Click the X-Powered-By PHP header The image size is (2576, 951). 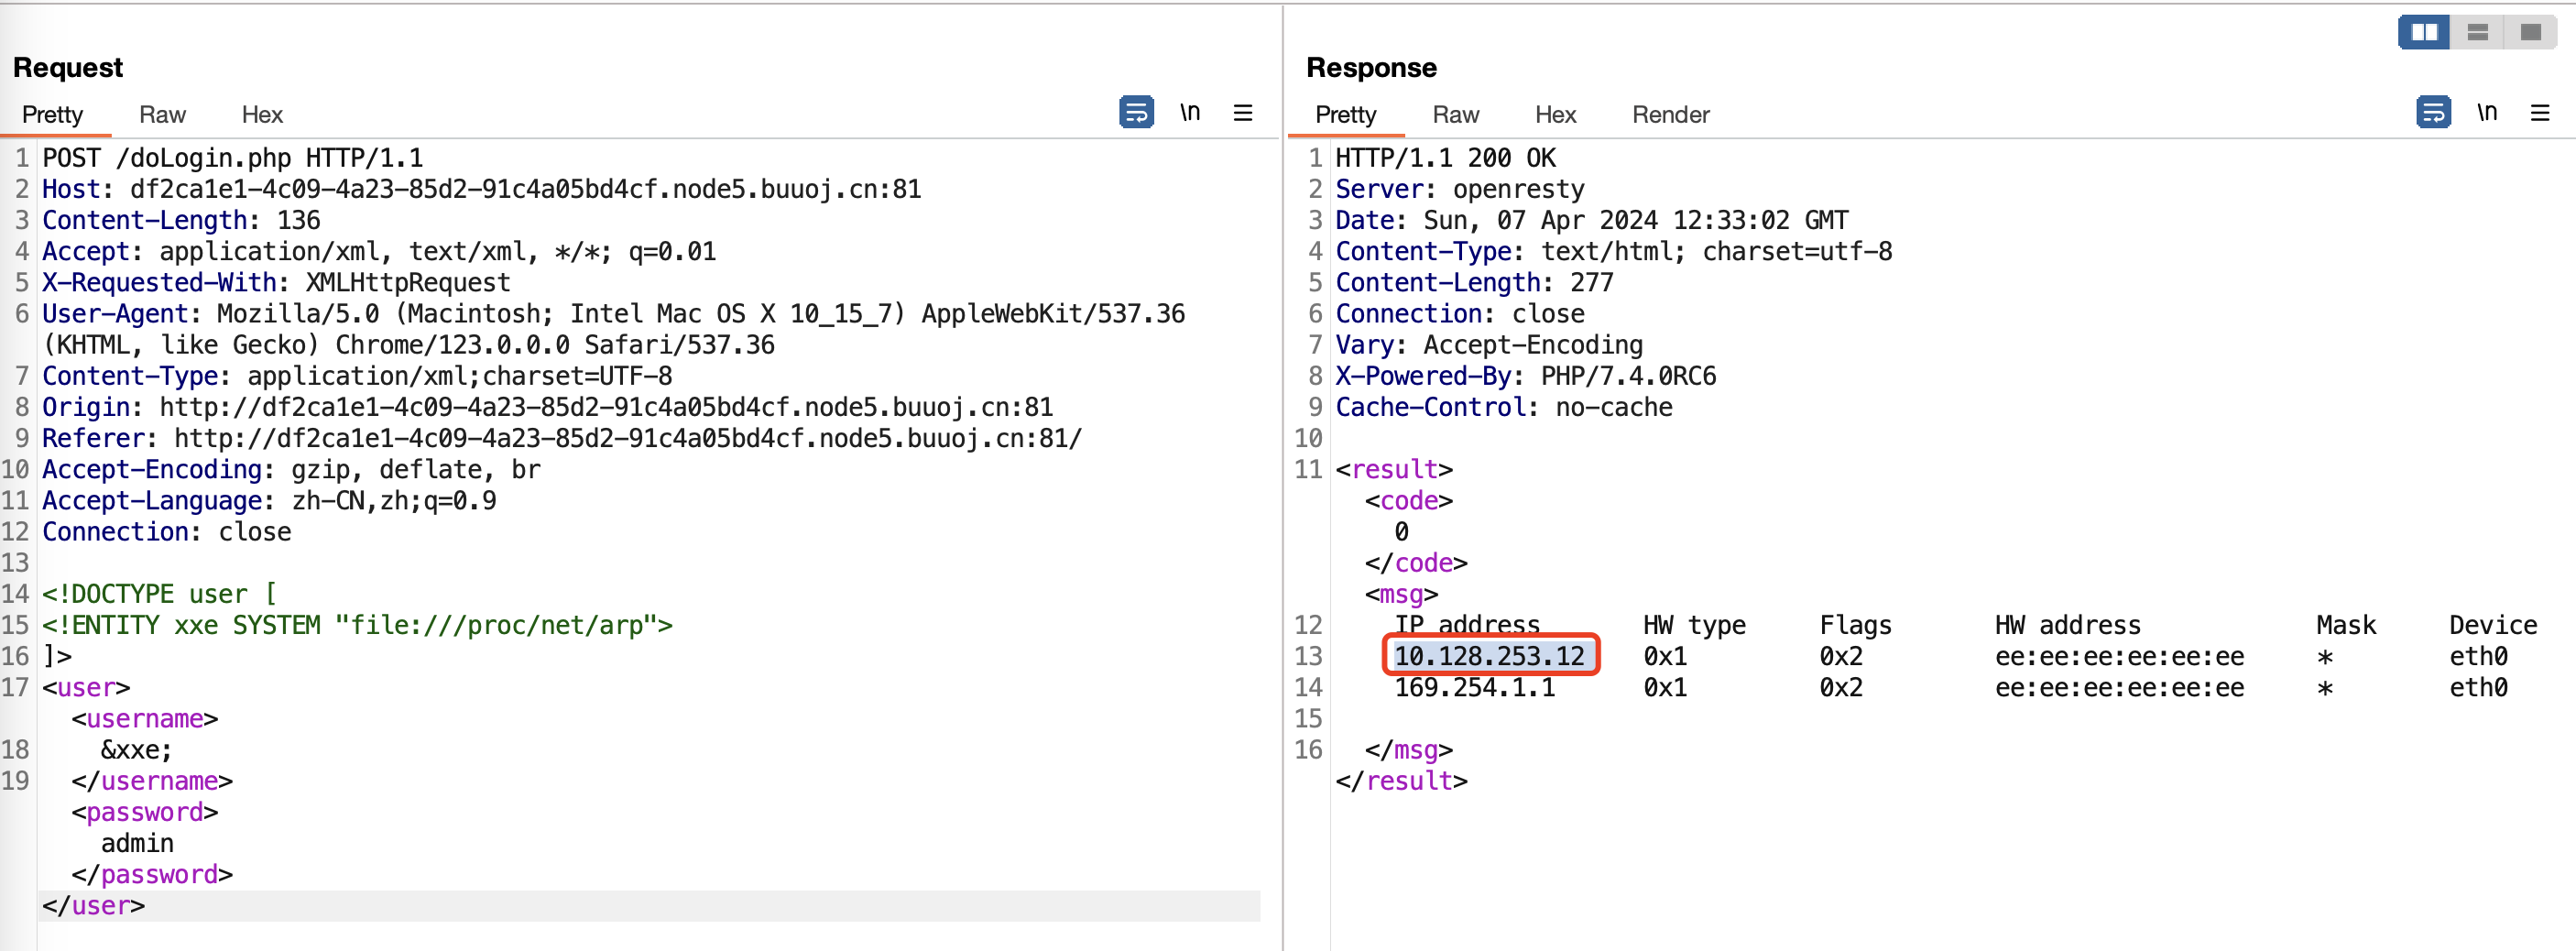1526,376
